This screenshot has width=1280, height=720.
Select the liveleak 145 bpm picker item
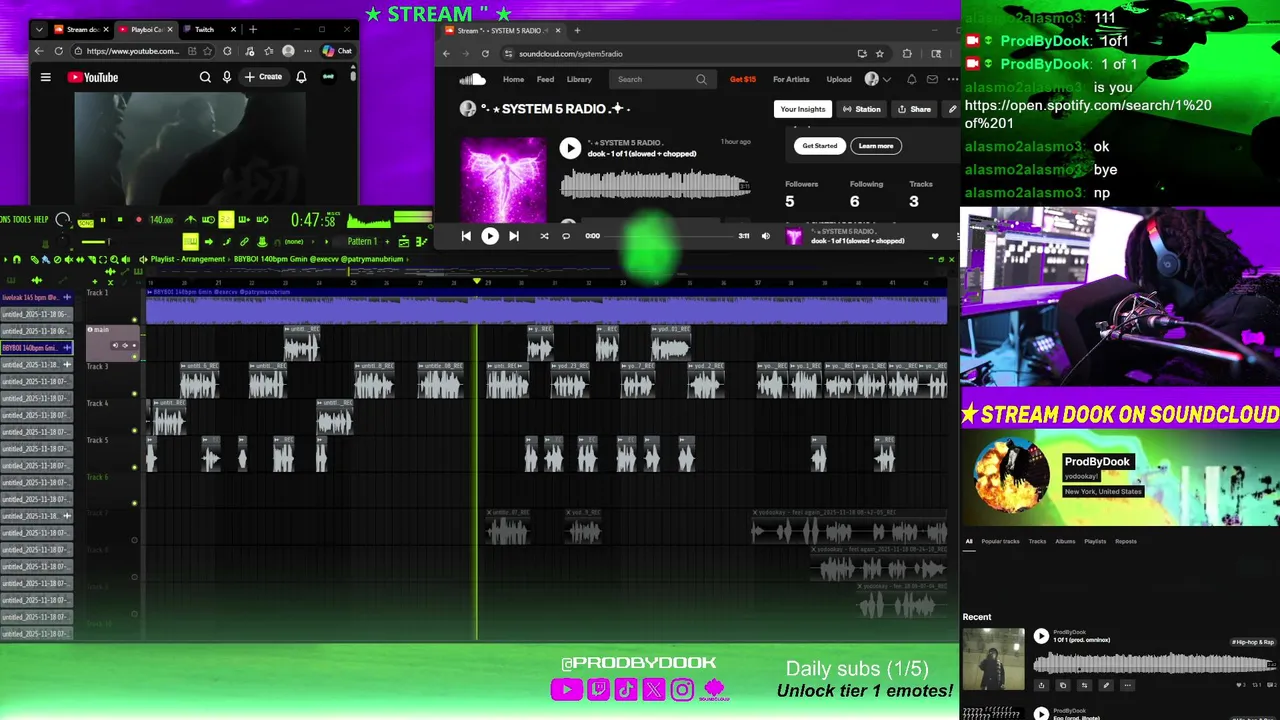point(36,297)
